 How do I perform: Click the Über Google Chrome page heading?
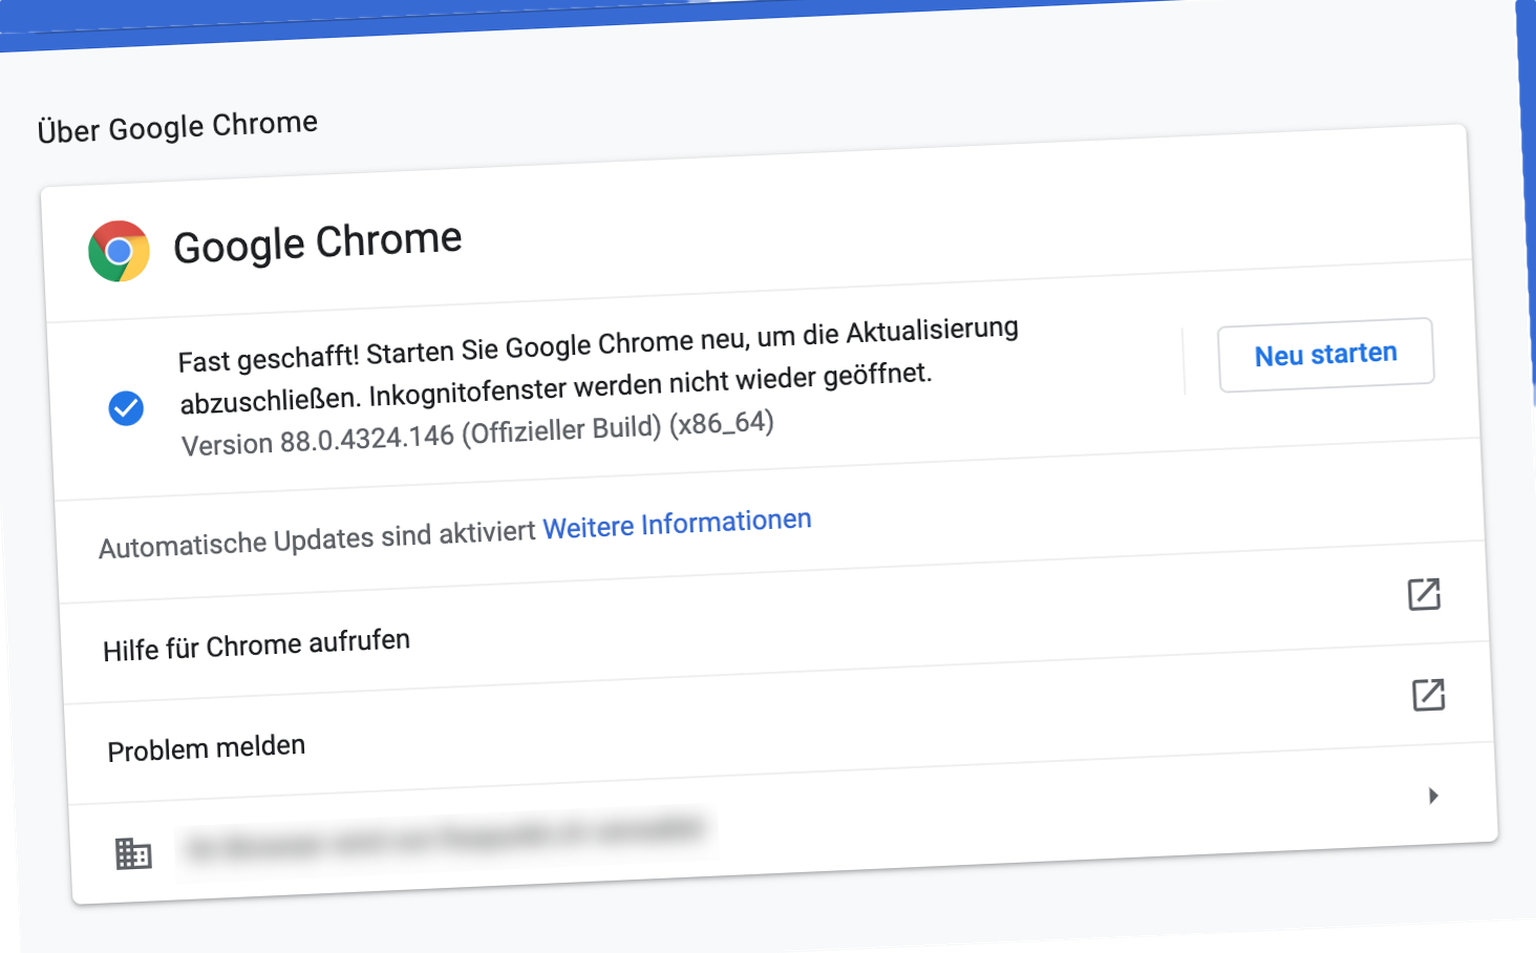[177, 127]
